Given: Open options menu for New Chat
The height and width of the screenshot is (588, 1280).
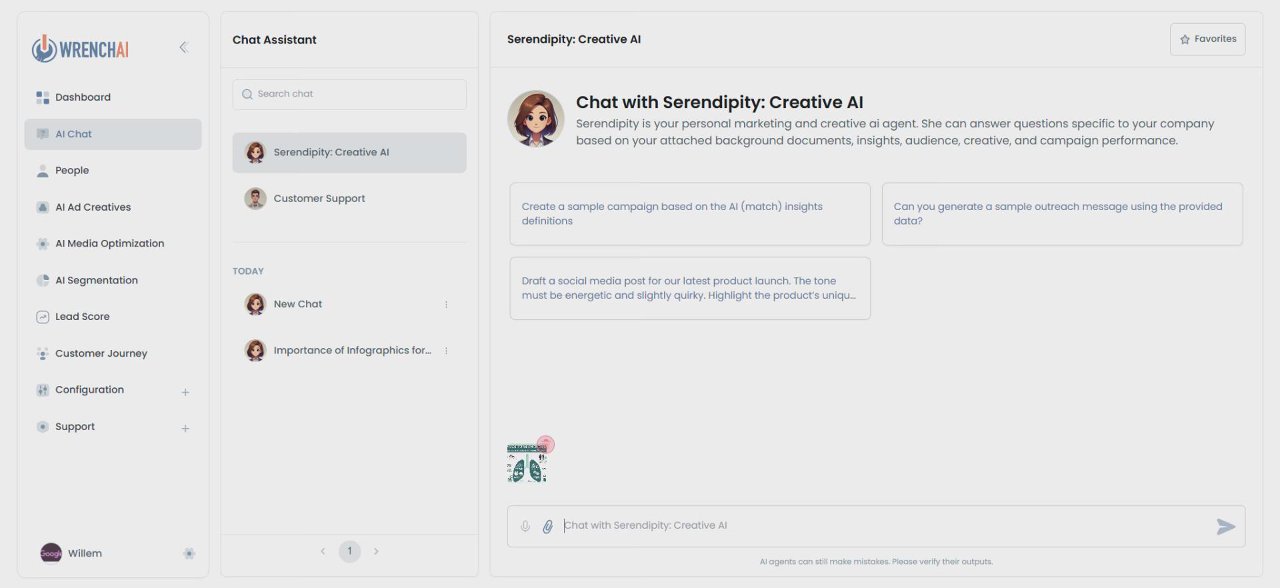Looking at the screenshot, I should [446, 304].
